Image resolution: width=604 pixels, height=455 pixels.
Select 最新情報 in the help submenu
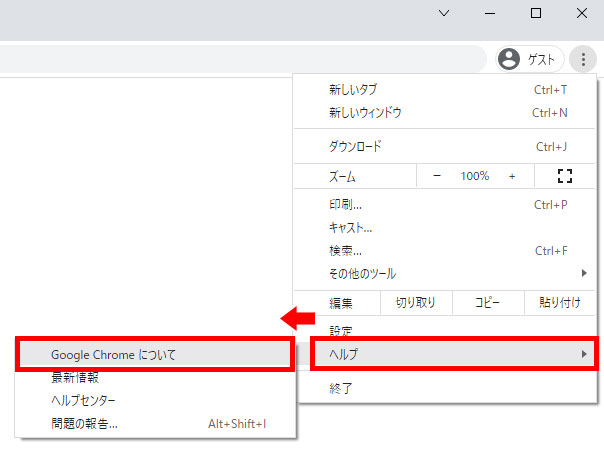click(155, 378)
